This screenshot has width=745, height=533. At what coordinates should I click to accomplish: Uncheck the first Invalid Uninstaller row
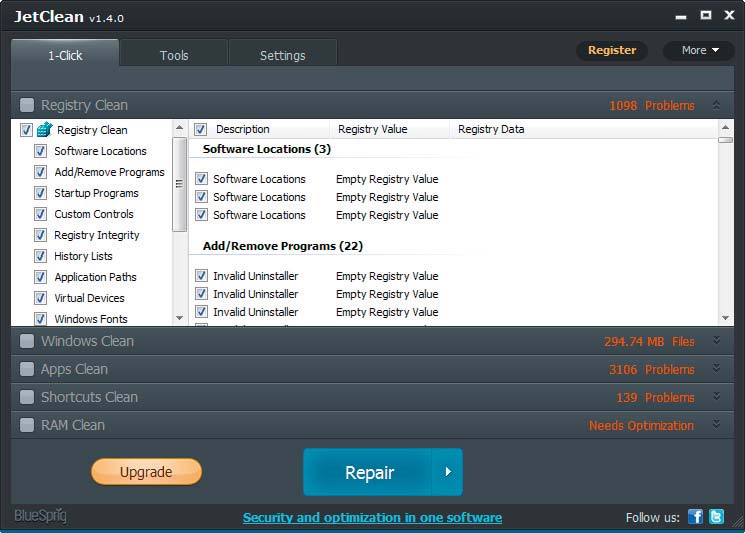201,276
